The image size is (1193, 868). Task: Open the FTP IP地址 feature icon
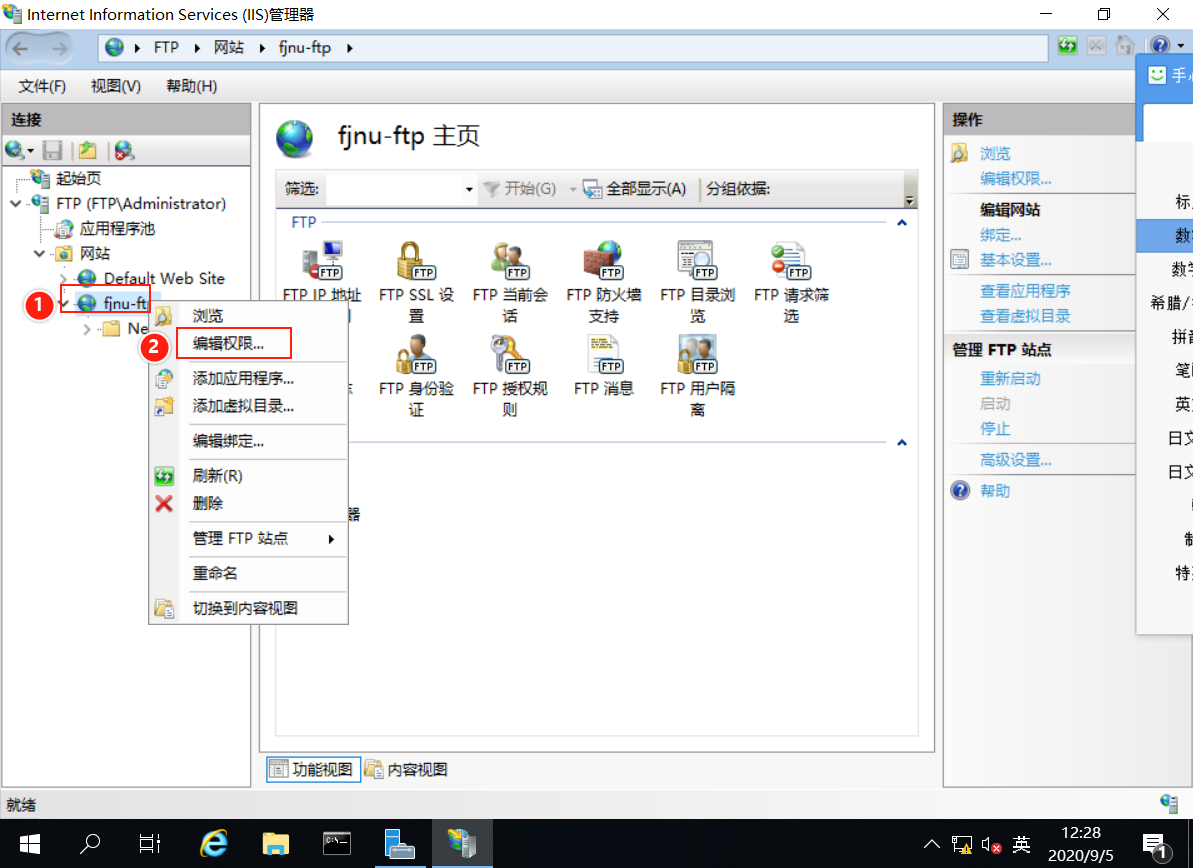pyautogui.click(x=322, y=262)
